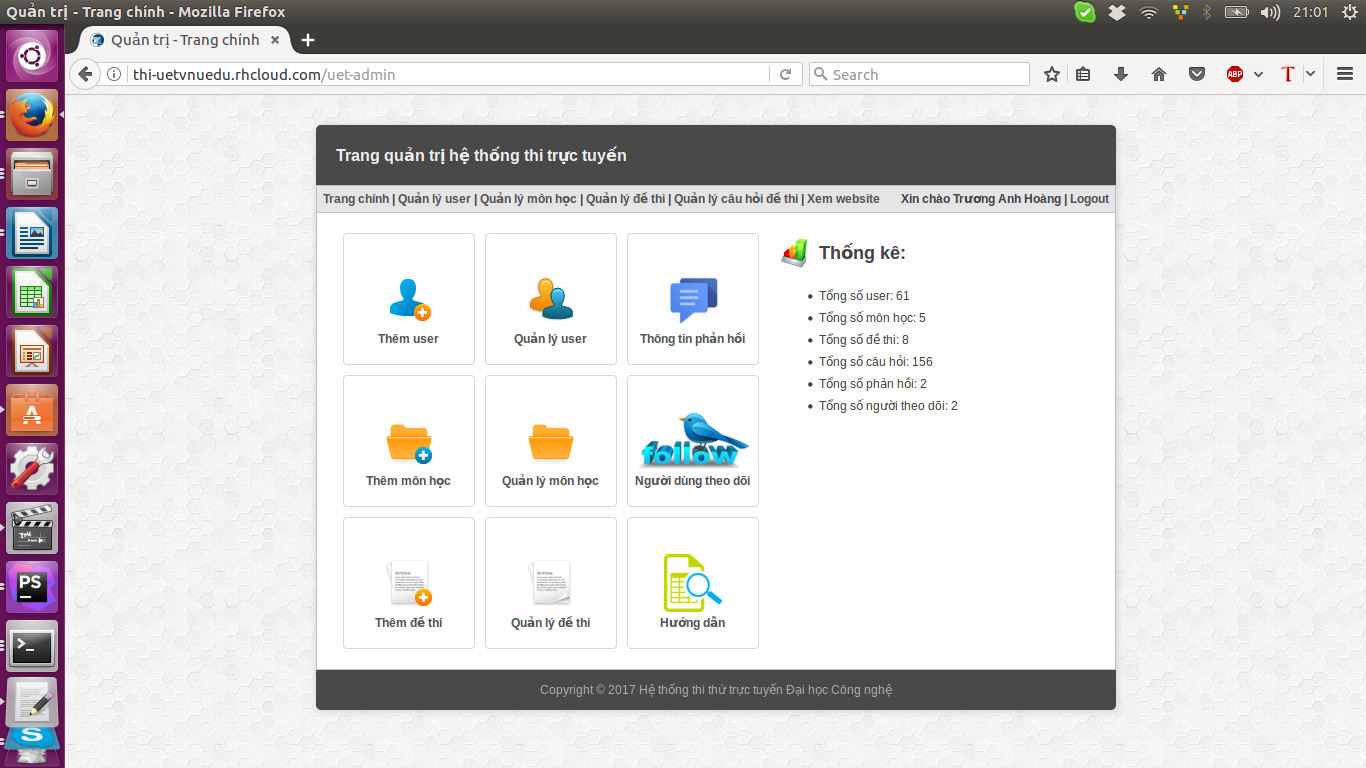
Task: Open the Xem website link
Action: point(843,199)
